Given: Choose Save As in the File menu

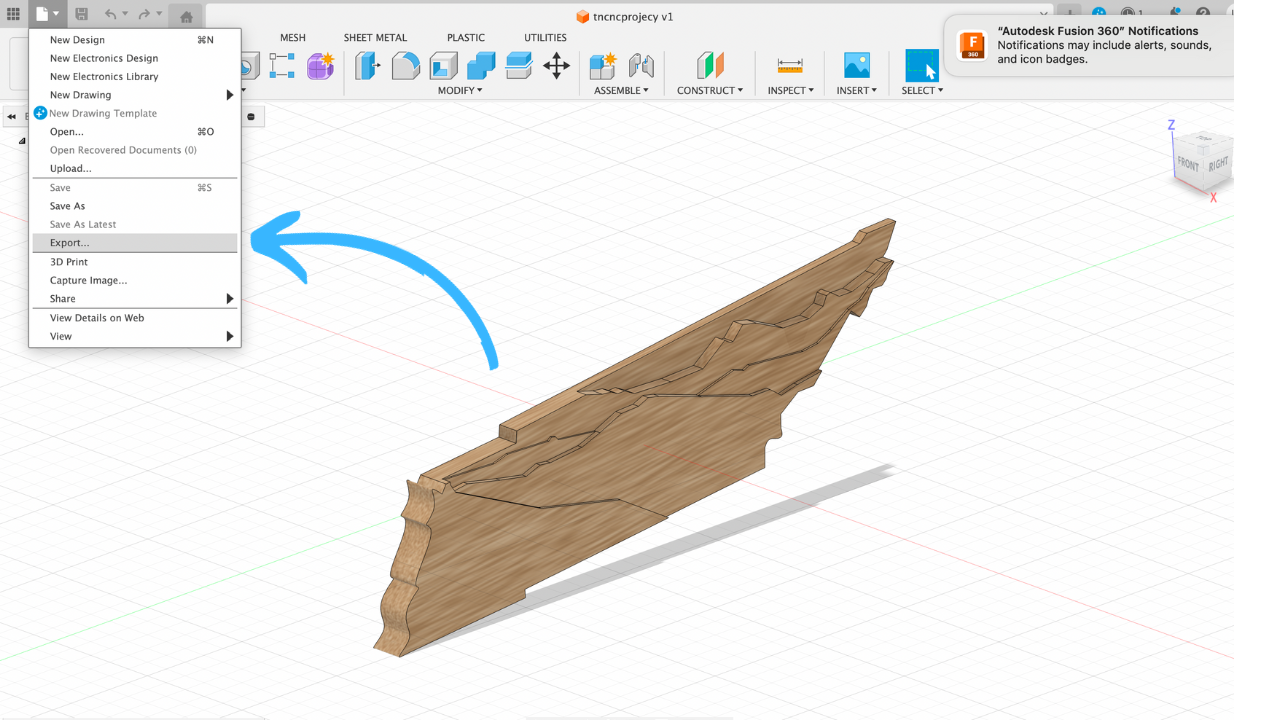Looking at the screenshot, I should click(135, 206).
